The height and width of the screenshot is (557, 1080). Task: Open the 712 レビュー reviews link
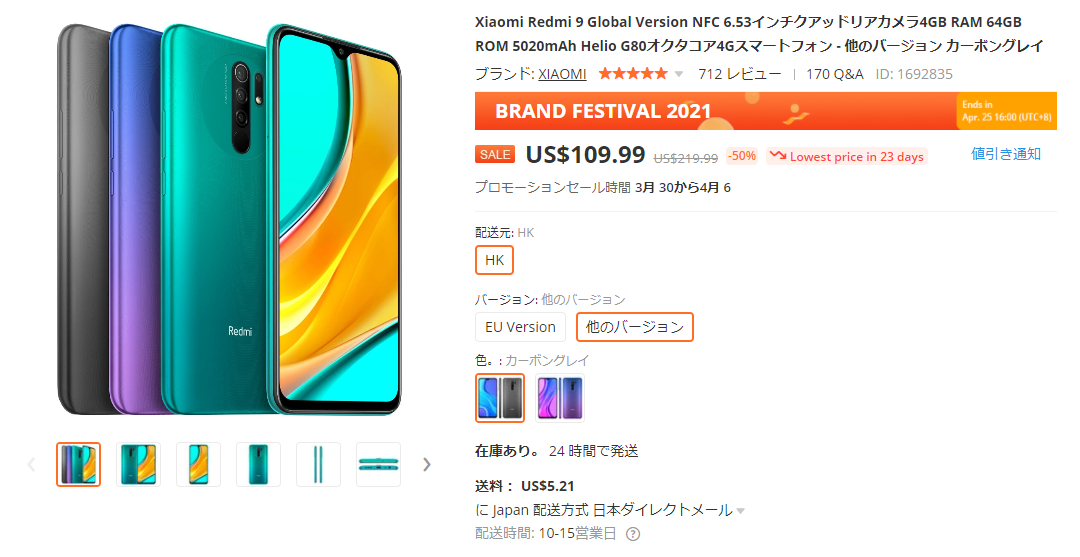pos(740,74)
